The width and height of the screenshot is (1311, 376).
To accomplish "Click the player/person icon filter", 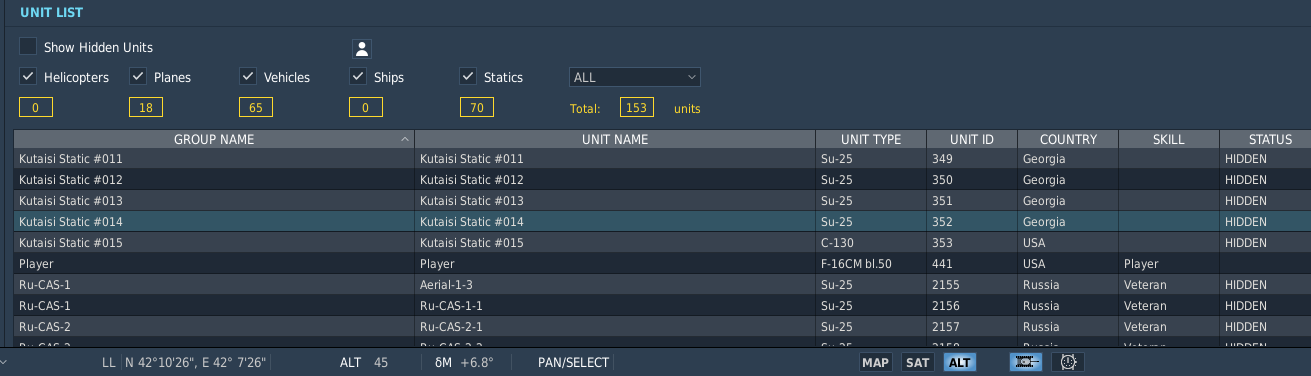I will click(x=362, y=48).
